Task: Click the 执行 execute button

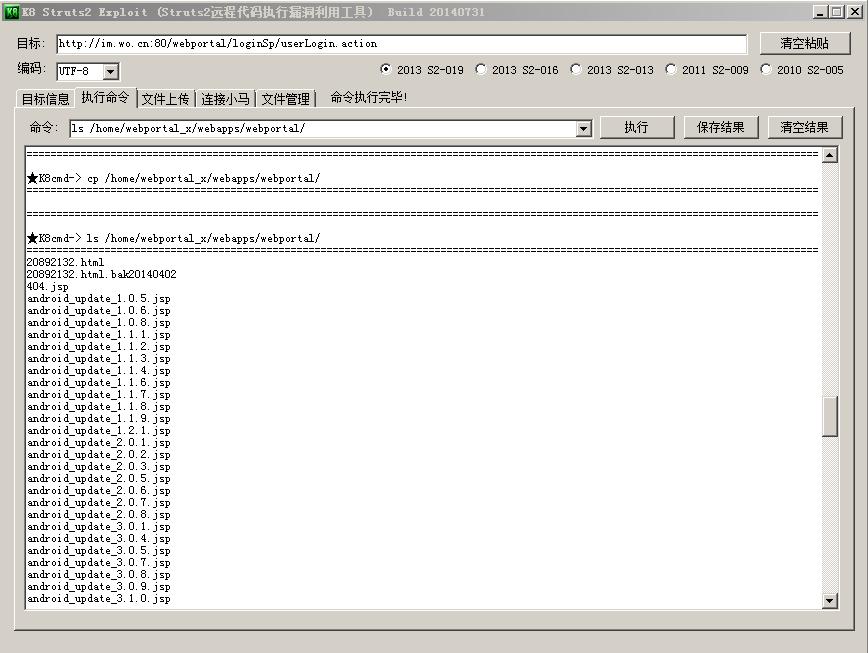Action: [x=637, y=127]
